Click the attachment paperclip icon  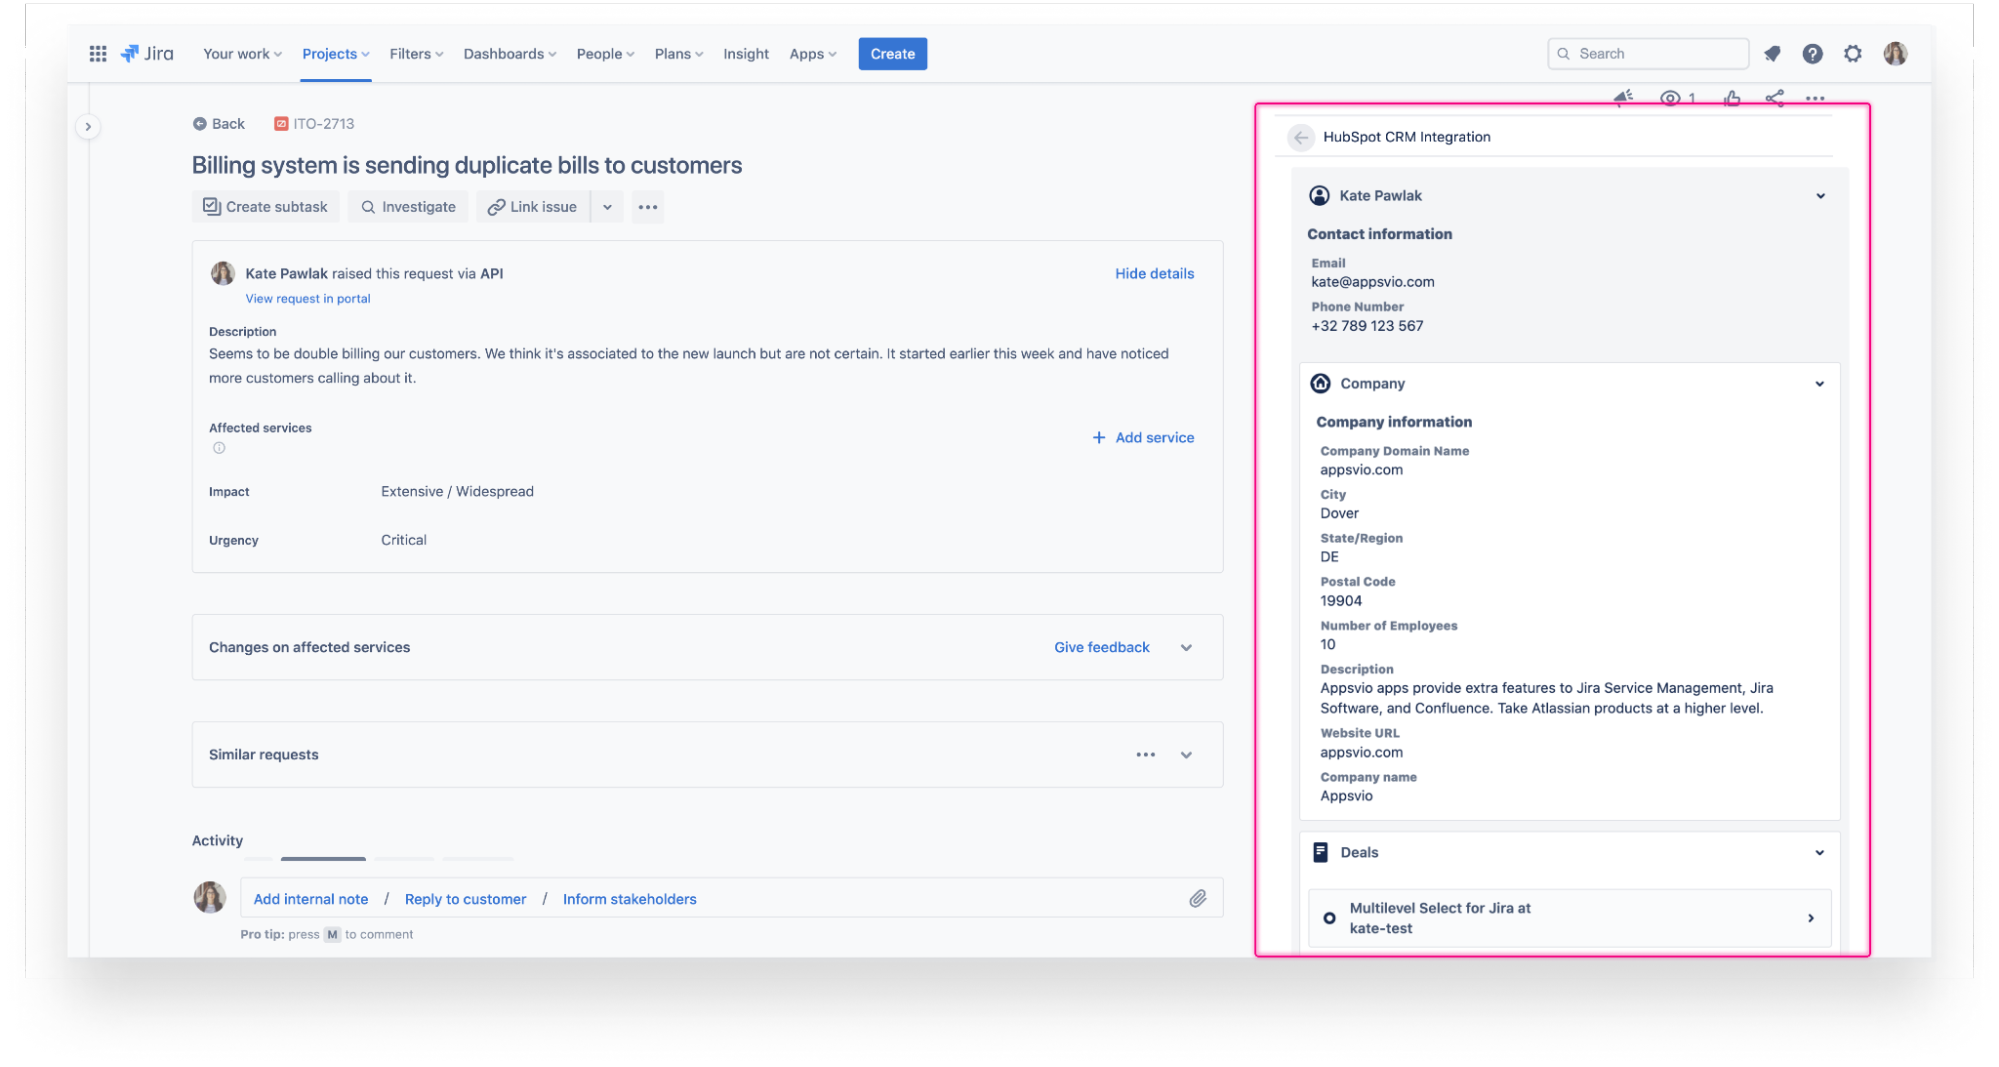point(1198,899)
